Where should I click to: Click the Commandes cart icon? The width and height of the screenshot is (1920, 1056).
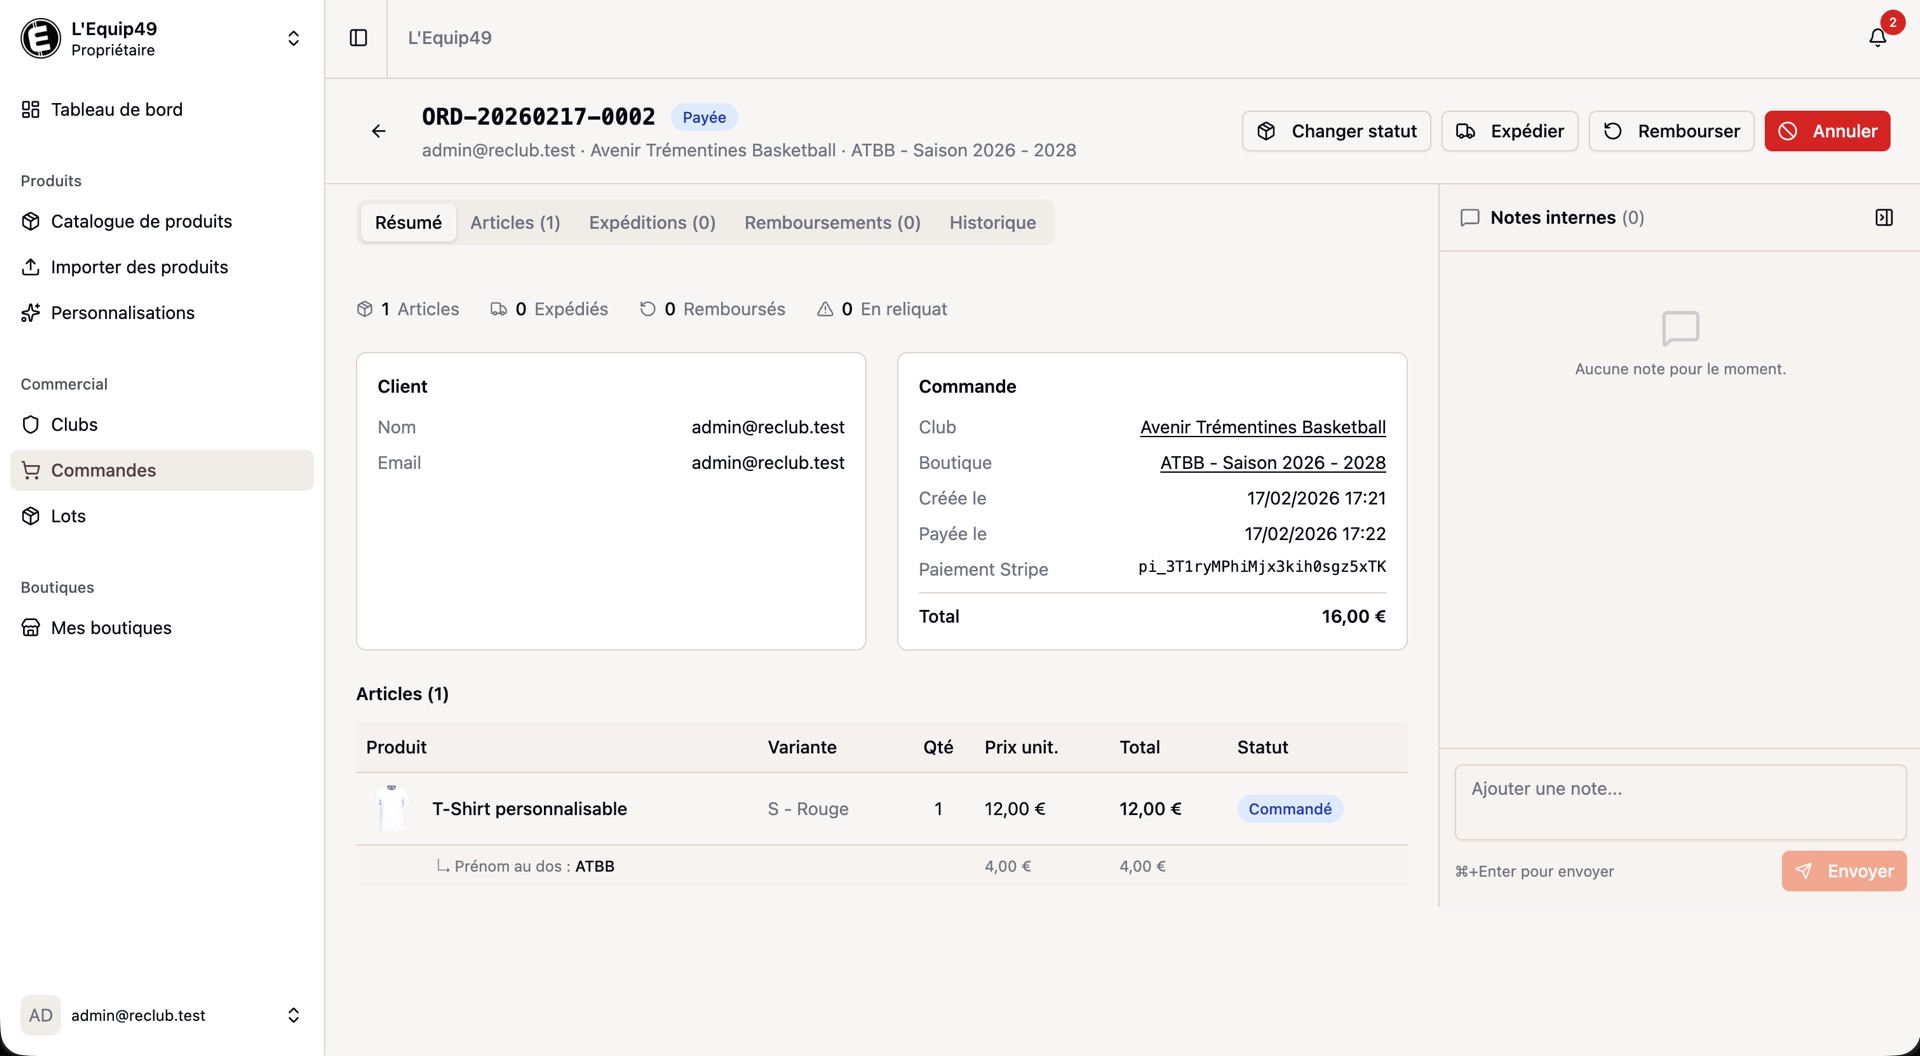coord(31,470)
